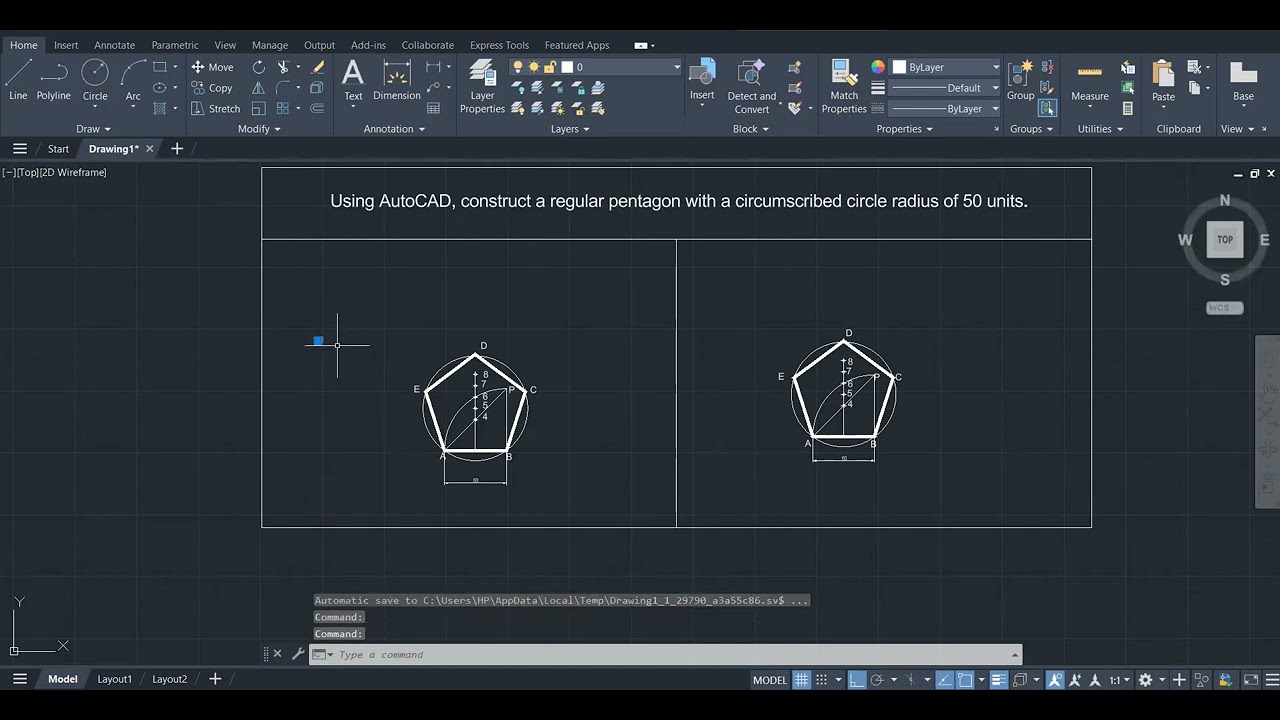Click the Group tool

[1020, 80]
